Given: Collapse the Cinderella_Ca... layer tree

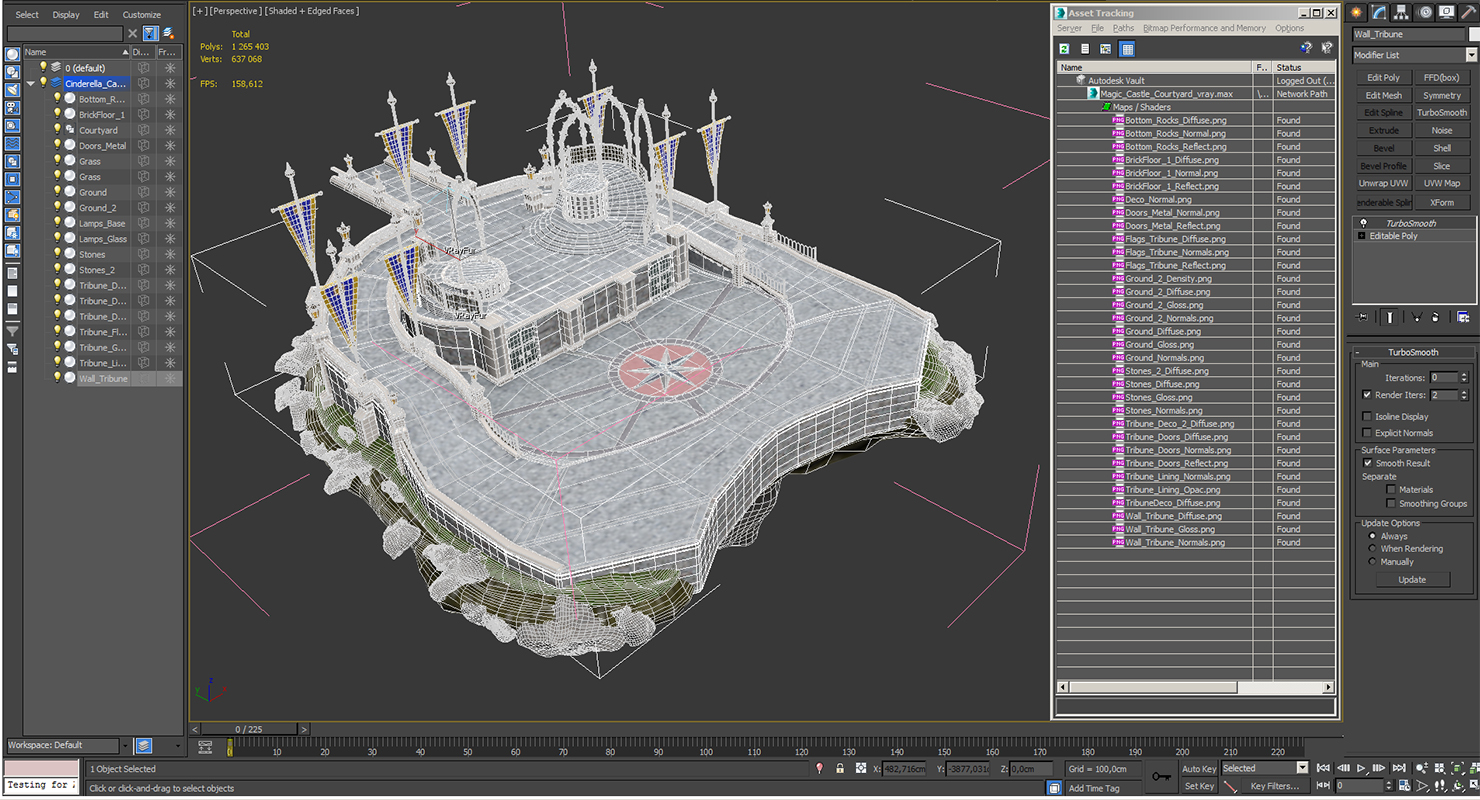Looking at the screenshot, I should (30, 84).
